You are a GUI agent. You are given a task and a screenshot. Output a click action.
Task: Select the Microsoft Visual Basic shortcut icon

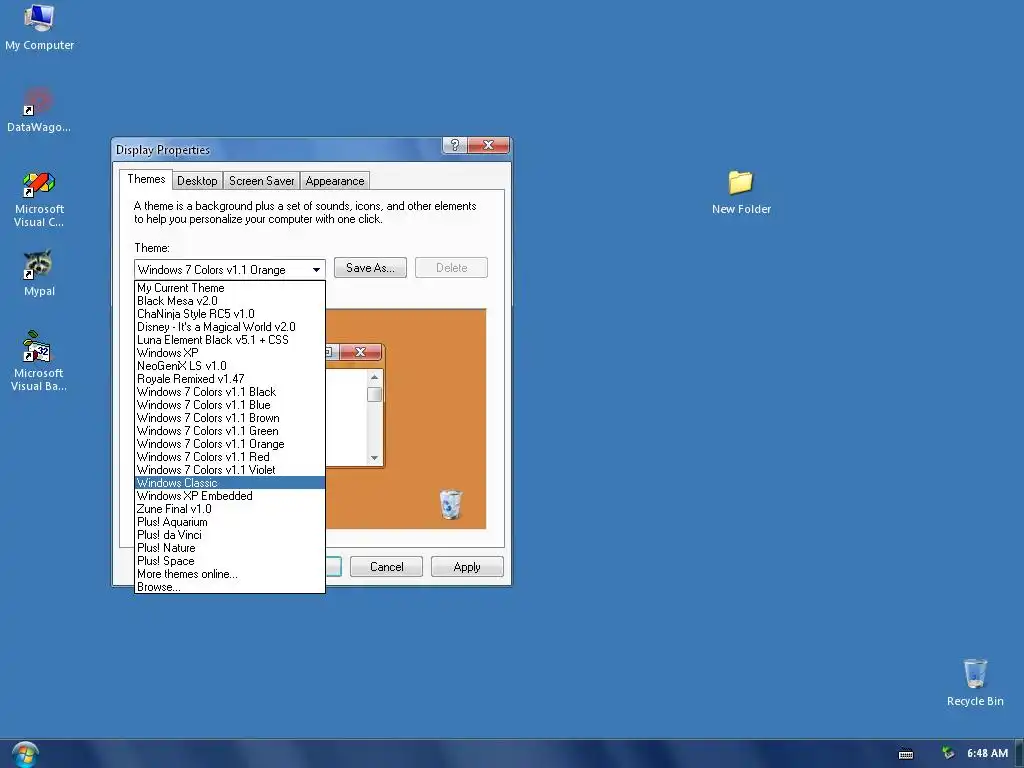tap(37, 347)
